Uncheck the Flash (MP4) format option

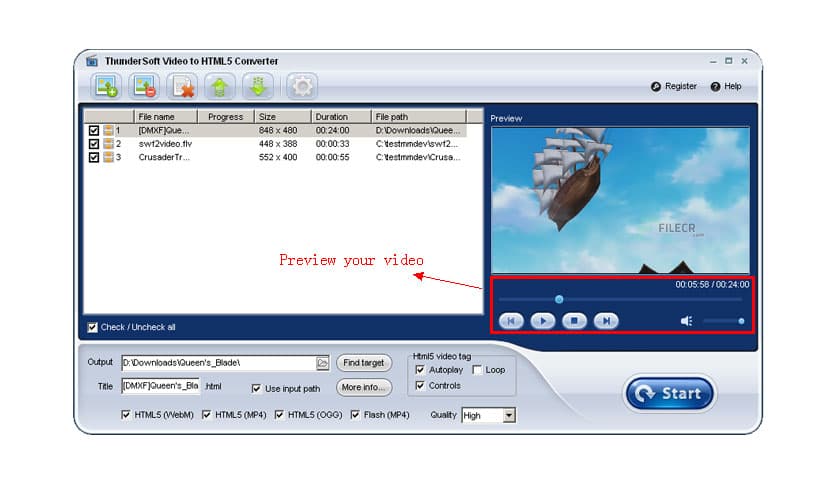pos(355,415)
